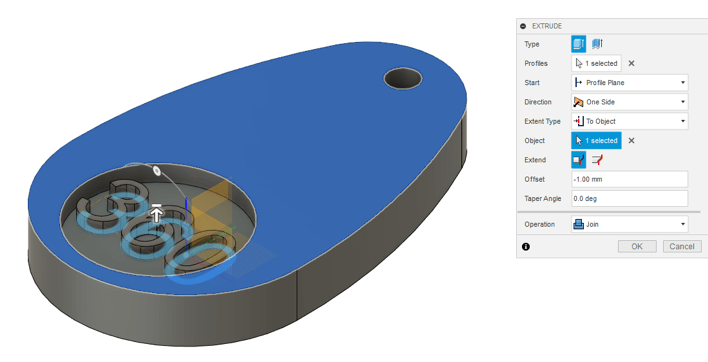The image size is (708, 362).
Task: Select the standard Extrude type icon
Action: point(578,44)
